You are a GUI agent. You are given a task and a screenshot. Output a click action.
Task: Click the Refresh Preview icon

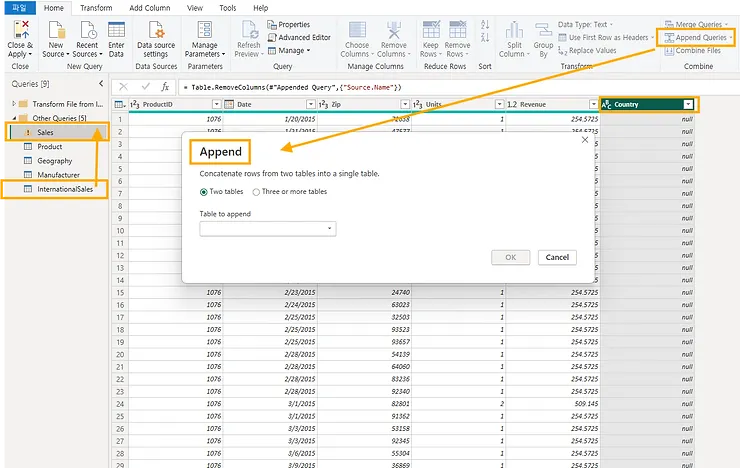[x=248, y=30]
